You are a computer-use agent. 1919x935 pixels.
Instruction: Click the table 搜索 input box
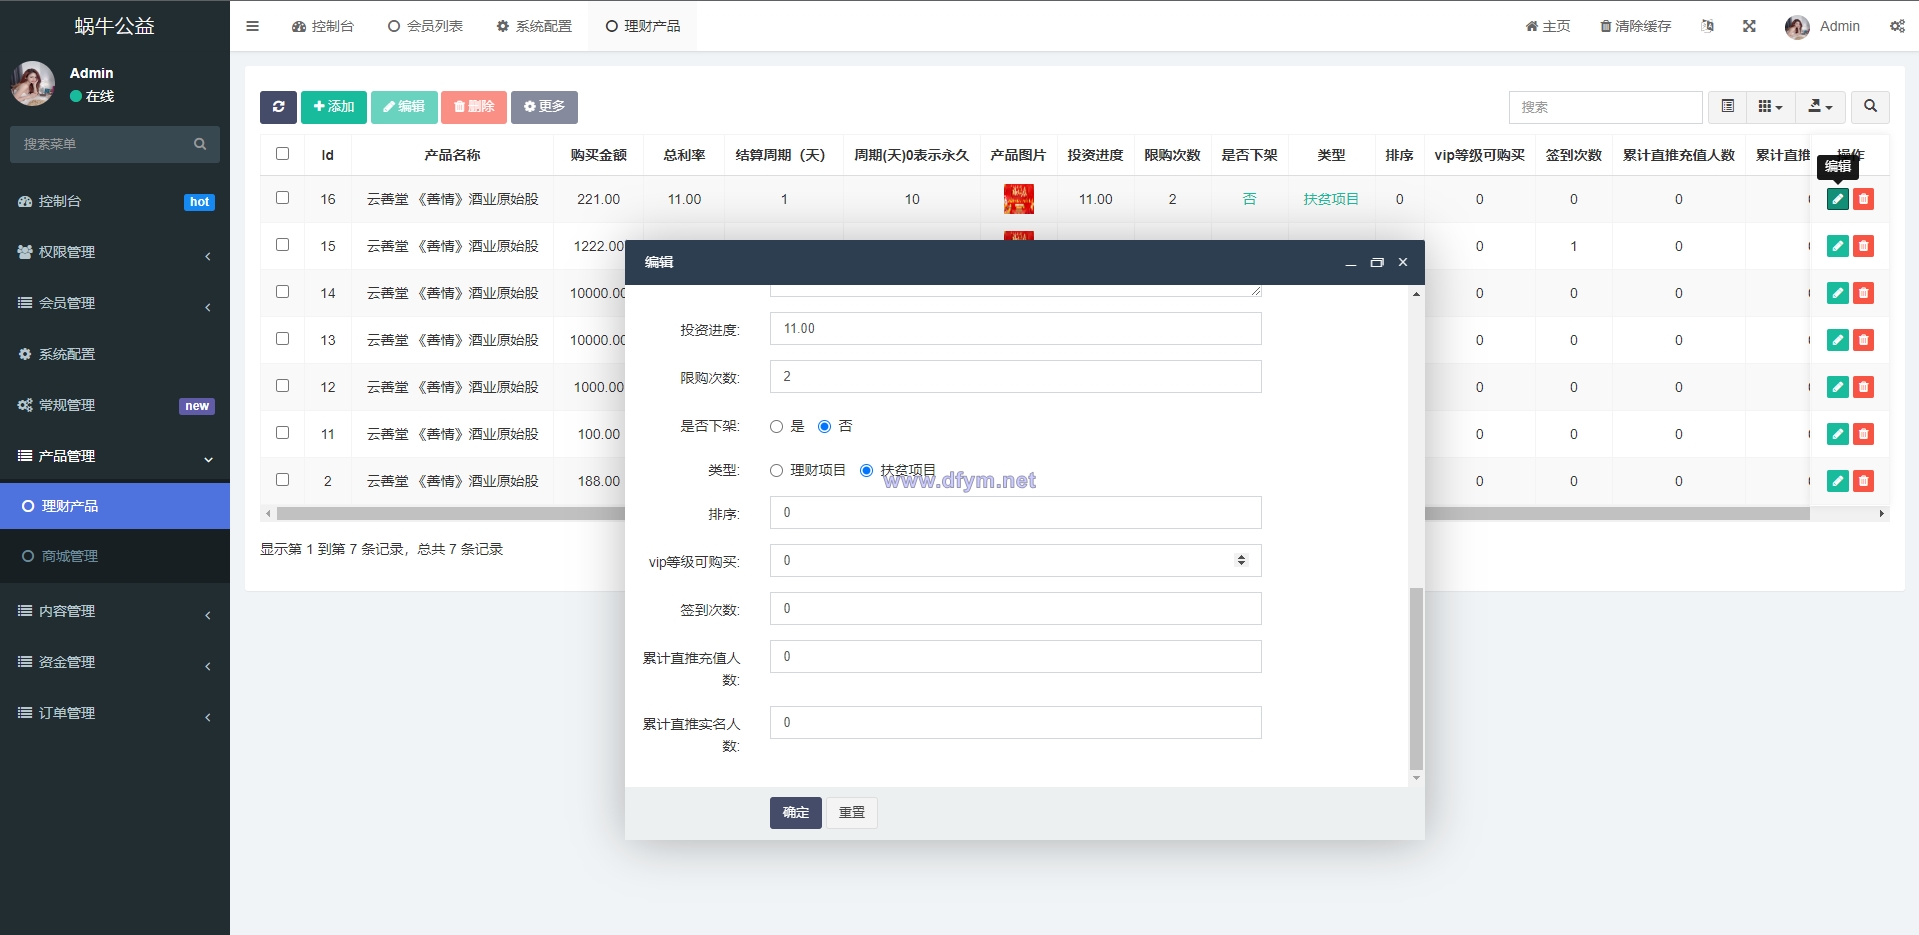coord(1606,107)
